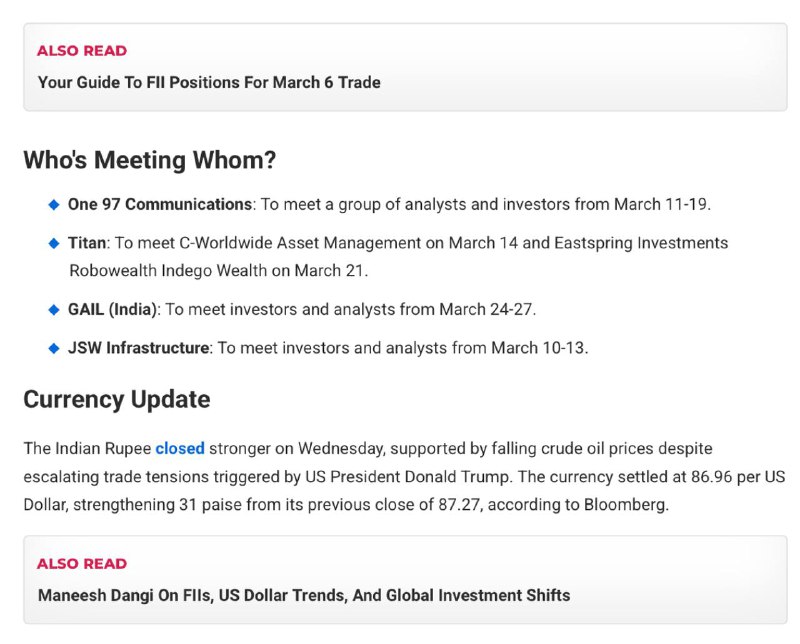Click blue diamond bullet beside One 97 Communications
This screenshot has height=644, width=800.
(54, 205)
